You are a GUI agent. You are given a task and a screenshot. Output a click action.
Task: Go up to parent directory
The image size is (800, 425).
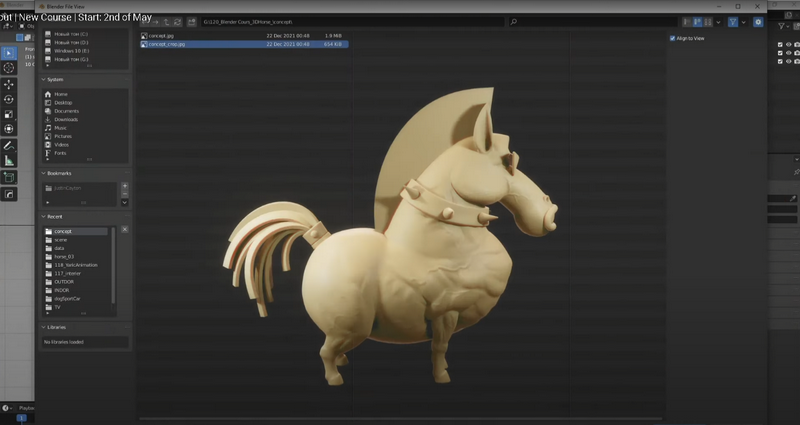tap(166, 22)
